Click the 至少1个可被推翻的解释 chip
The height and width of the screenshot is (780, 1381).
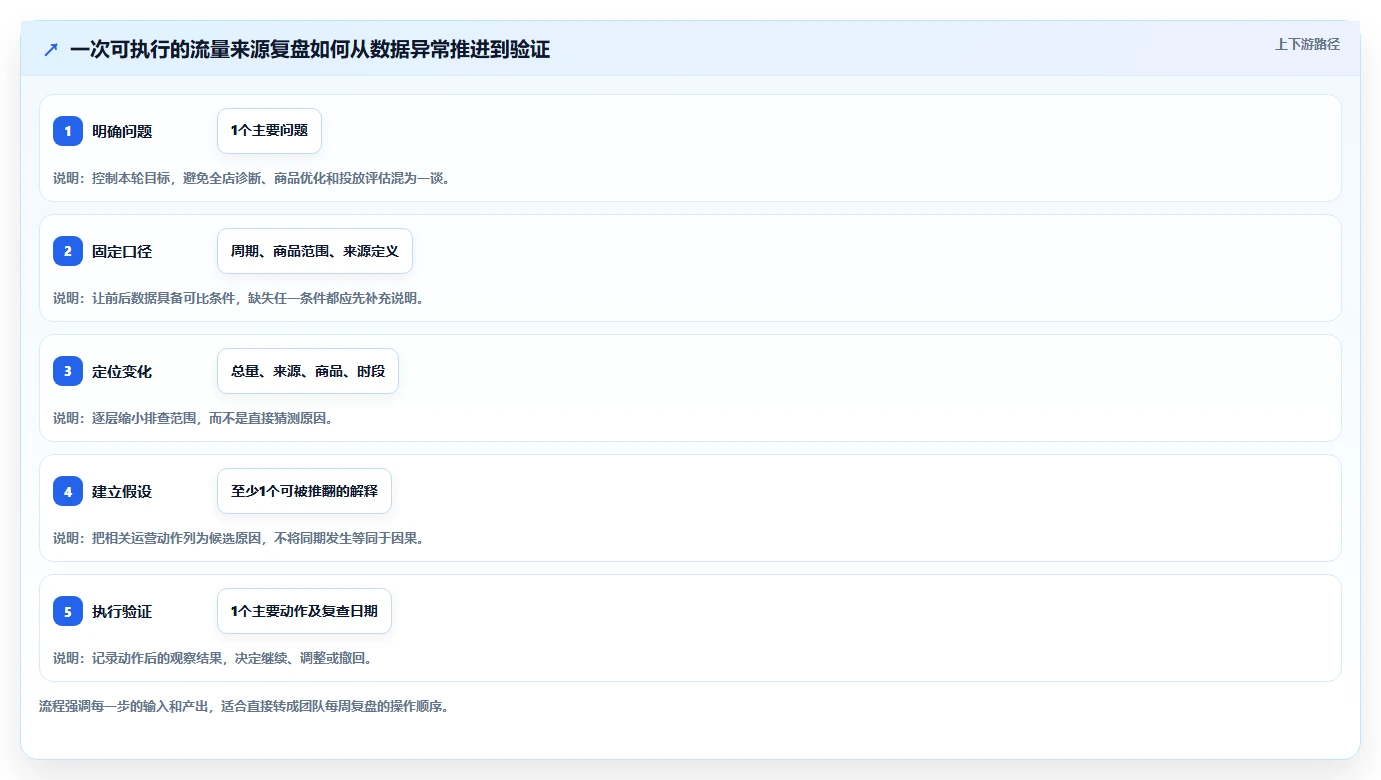click(x=304, y=491)
